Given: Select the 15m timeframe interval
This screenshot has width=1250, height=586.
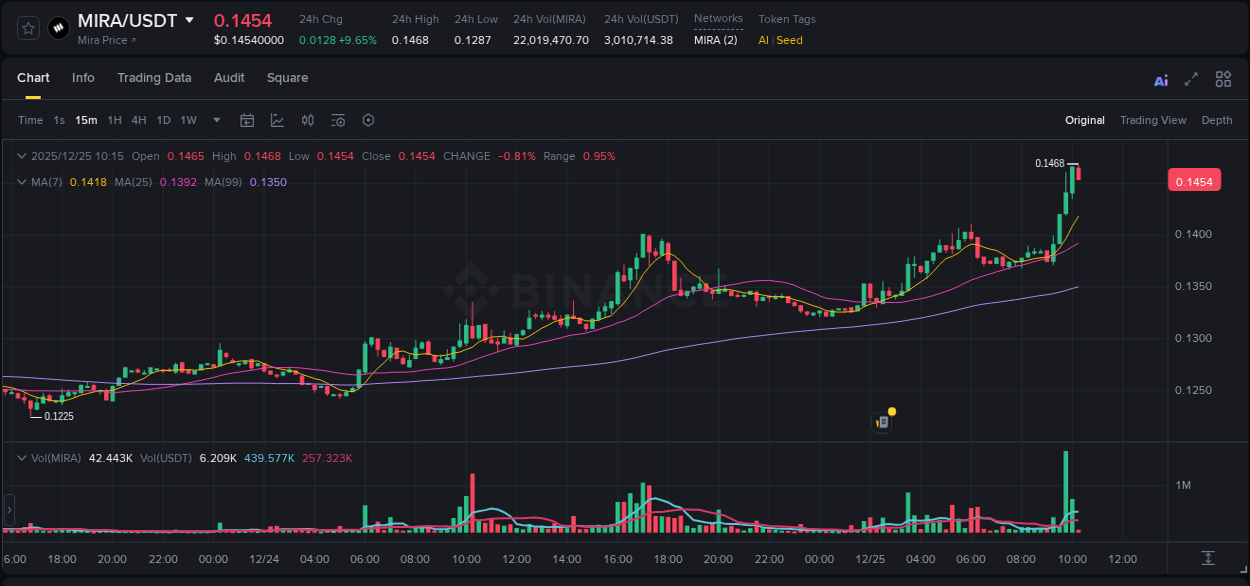Looking at the screenshot, I should (86, 120).
